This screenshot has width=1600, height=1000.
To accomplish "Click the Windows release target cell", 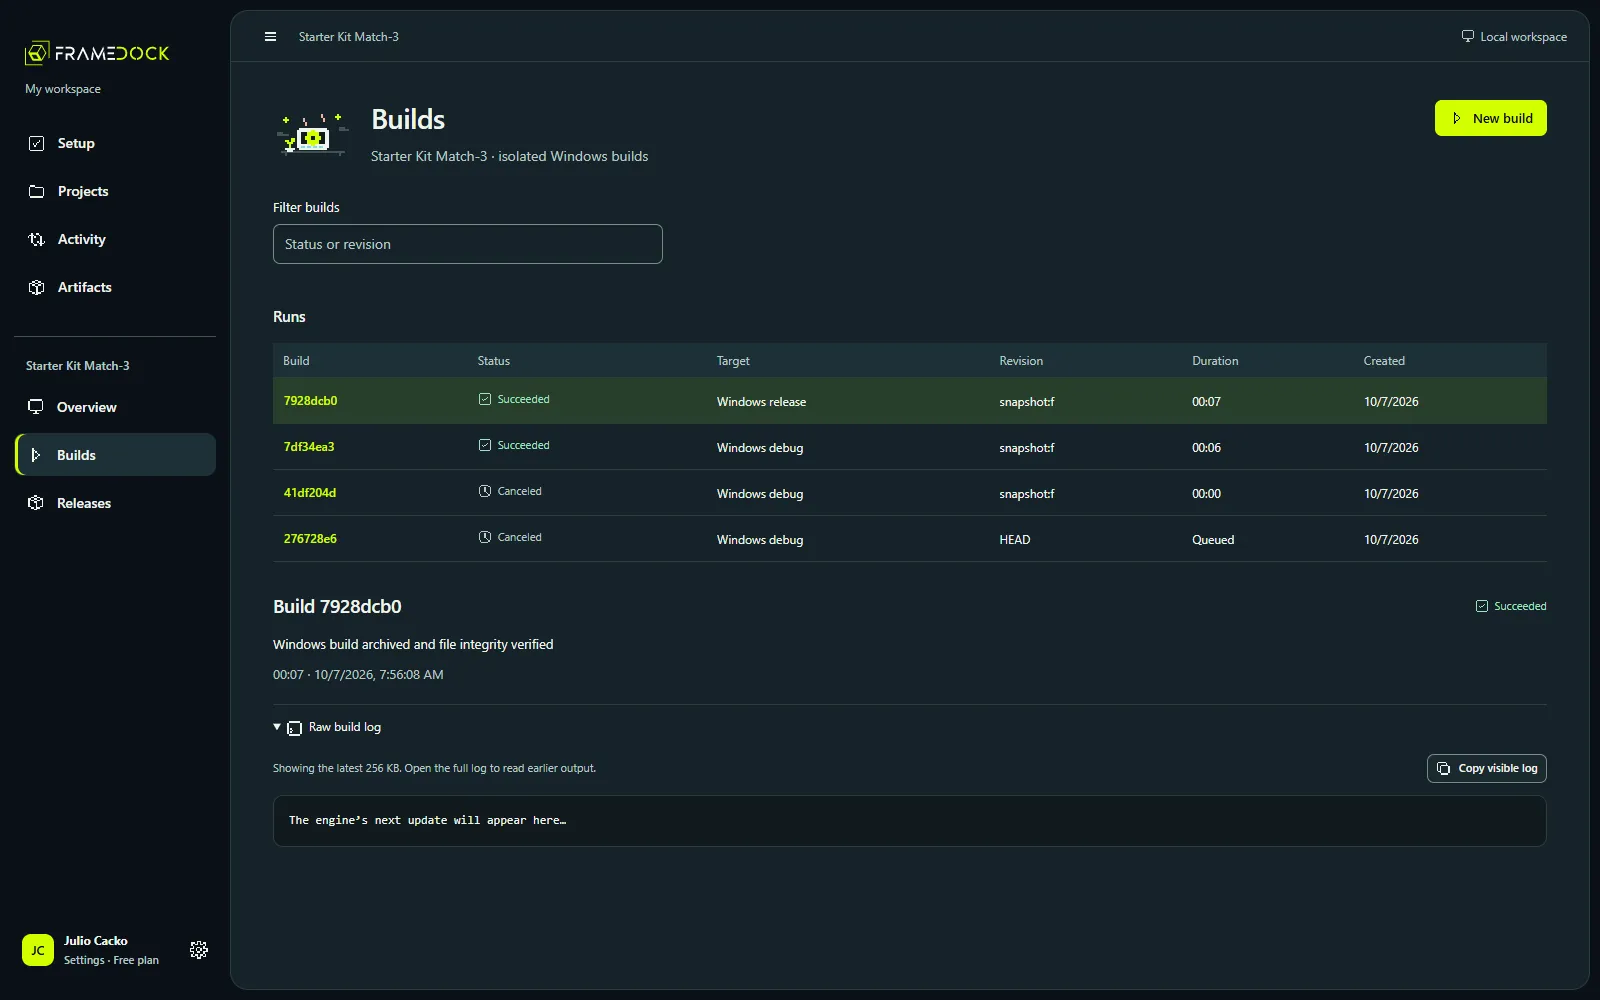I will [761, 402].
